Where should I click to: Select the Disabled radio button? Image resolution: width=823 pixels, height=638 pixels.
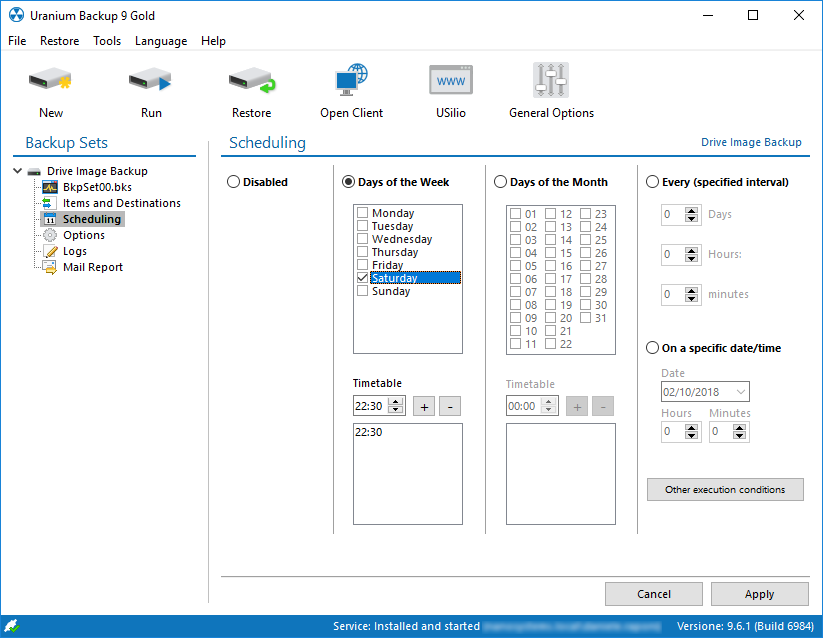point(234,182)
